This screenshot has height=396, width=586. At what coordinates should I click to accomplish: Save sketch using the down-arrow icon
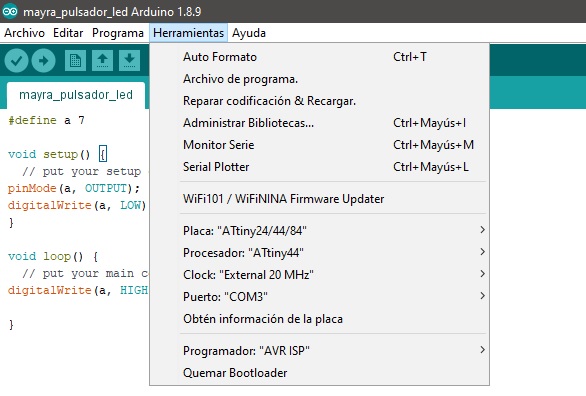[x=129, y=61]
